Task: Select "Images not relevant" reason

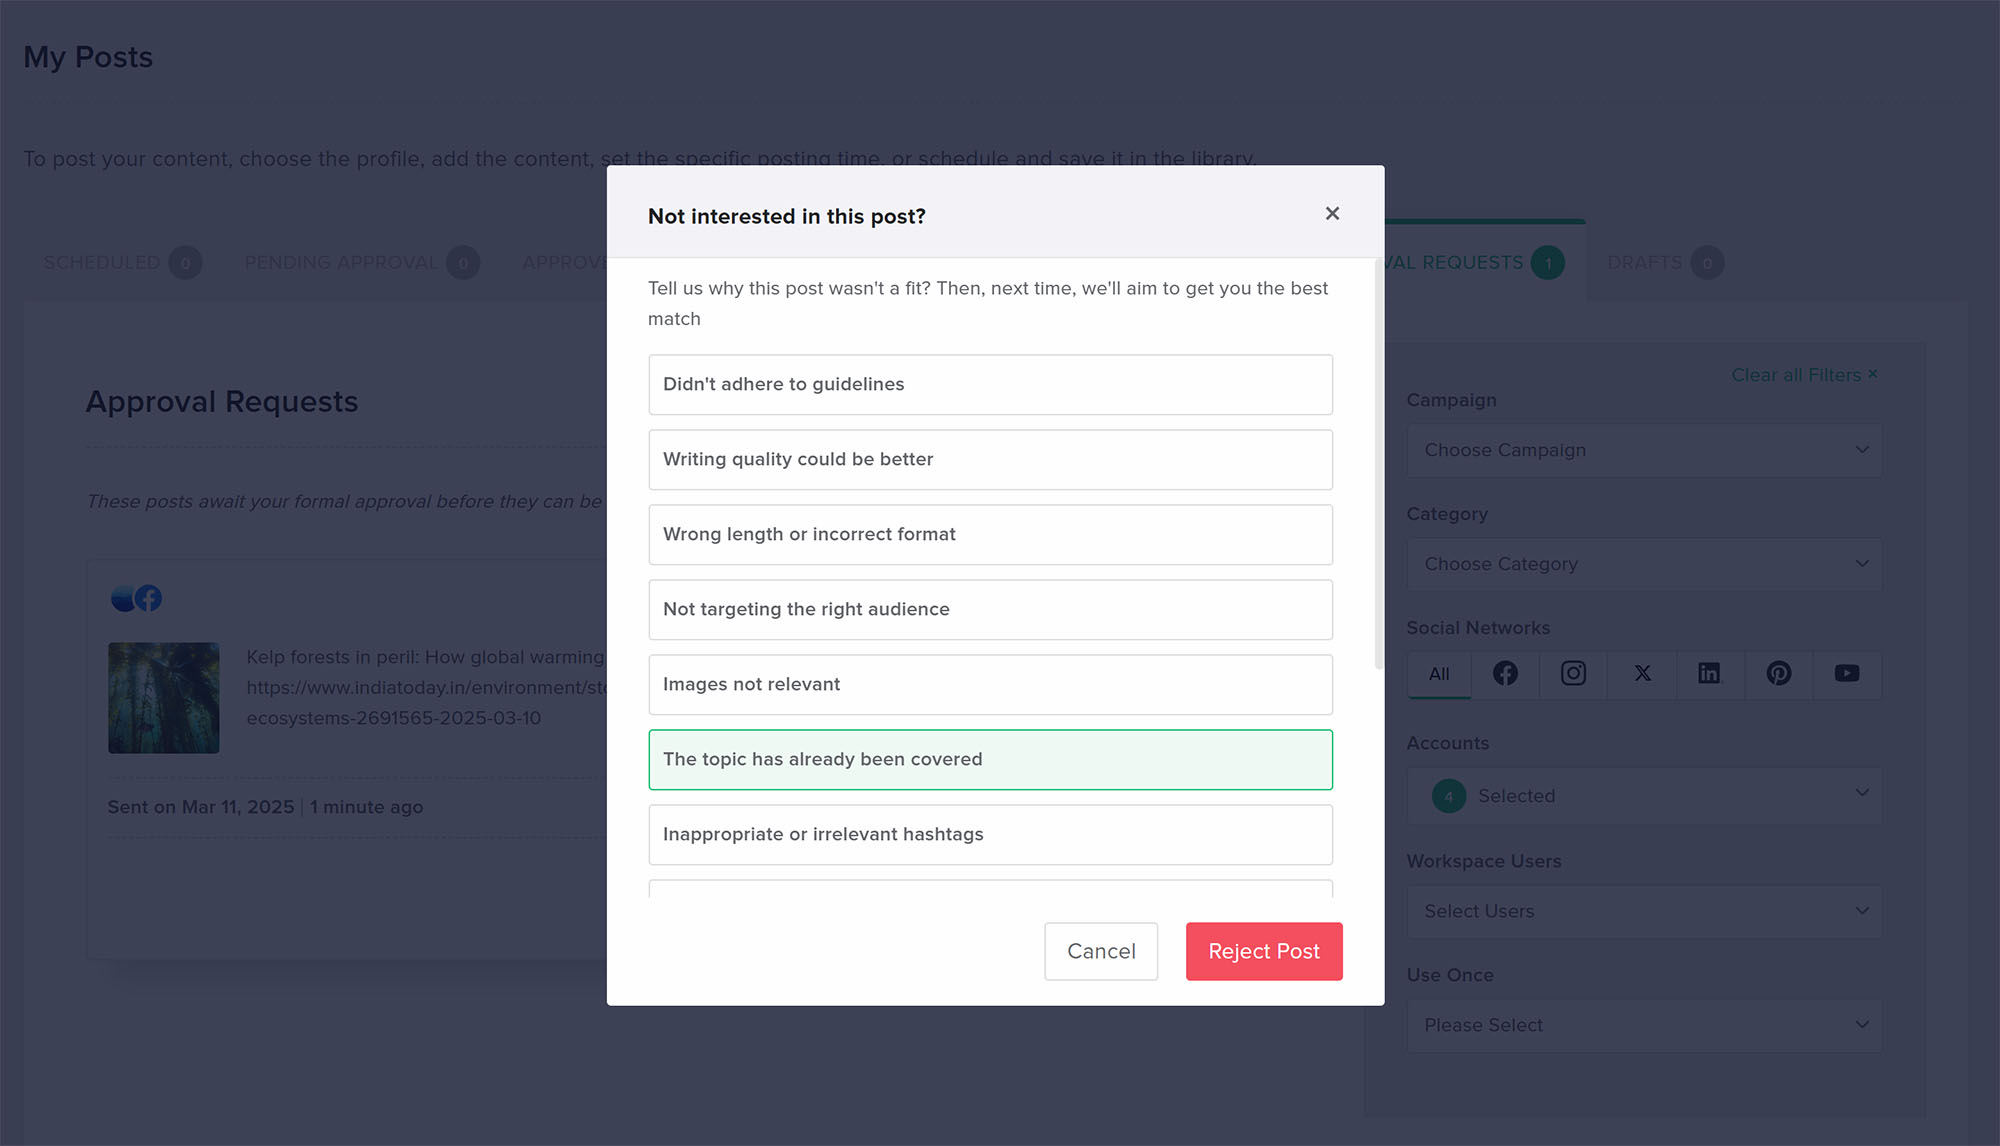Action: 990,685
